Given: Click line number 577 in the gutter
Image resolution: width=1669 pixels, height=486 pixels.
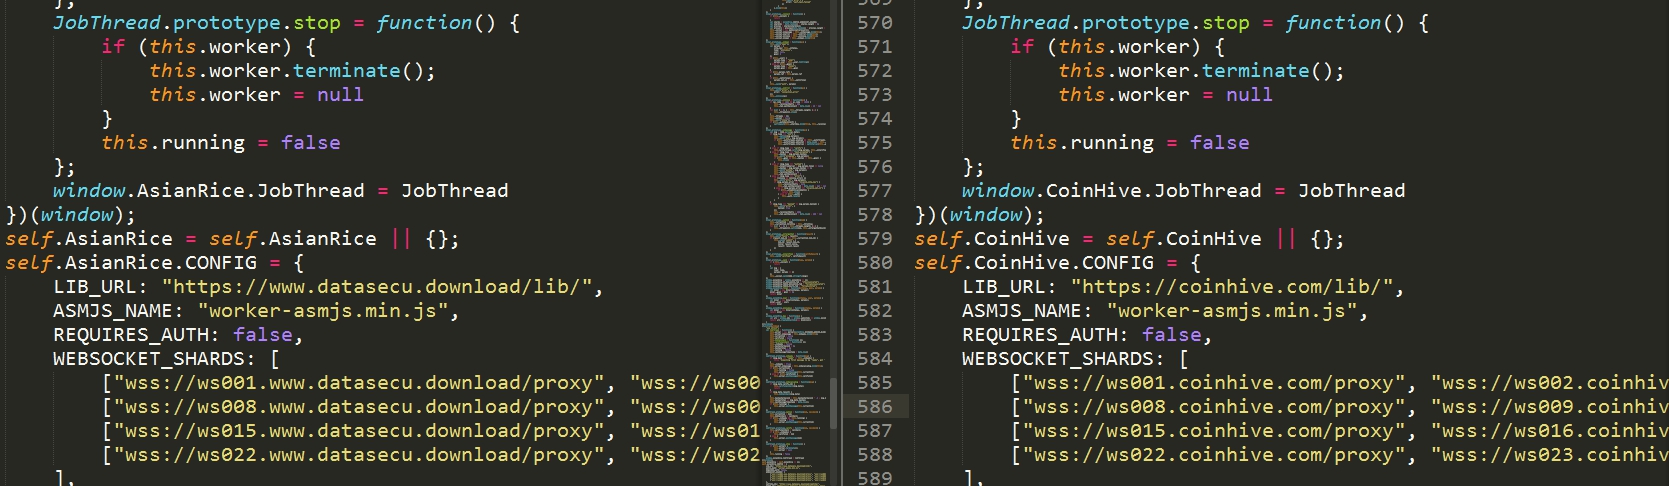Looking at the screenshot, I should coord(874,191).
